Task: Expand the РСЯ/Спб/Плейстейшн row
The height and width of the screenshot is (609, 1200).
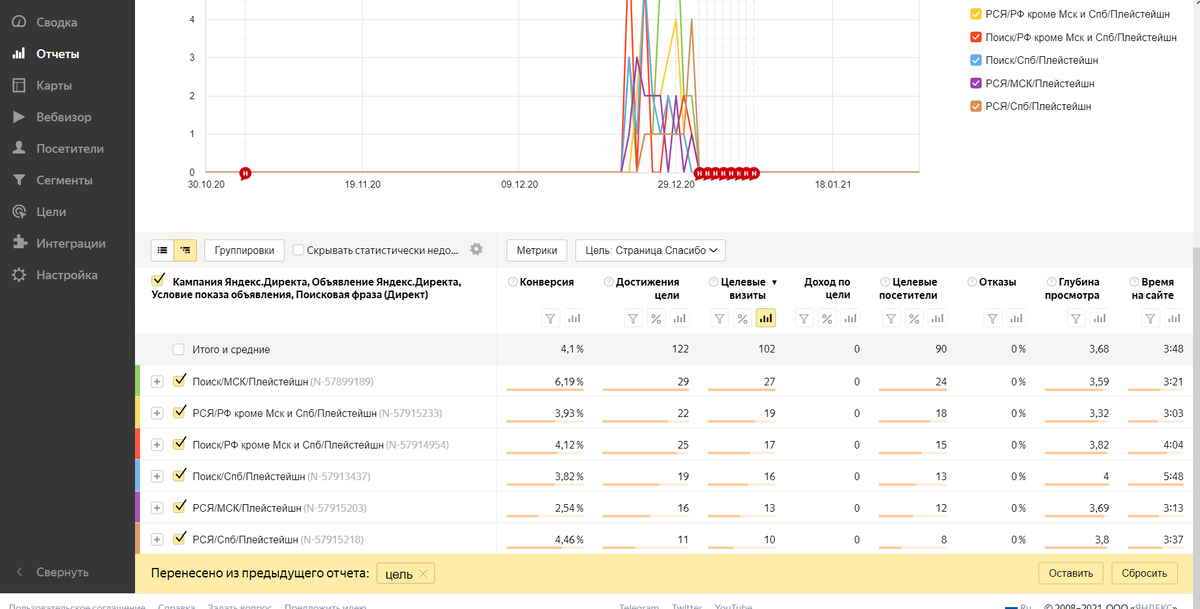Action: 157,540
